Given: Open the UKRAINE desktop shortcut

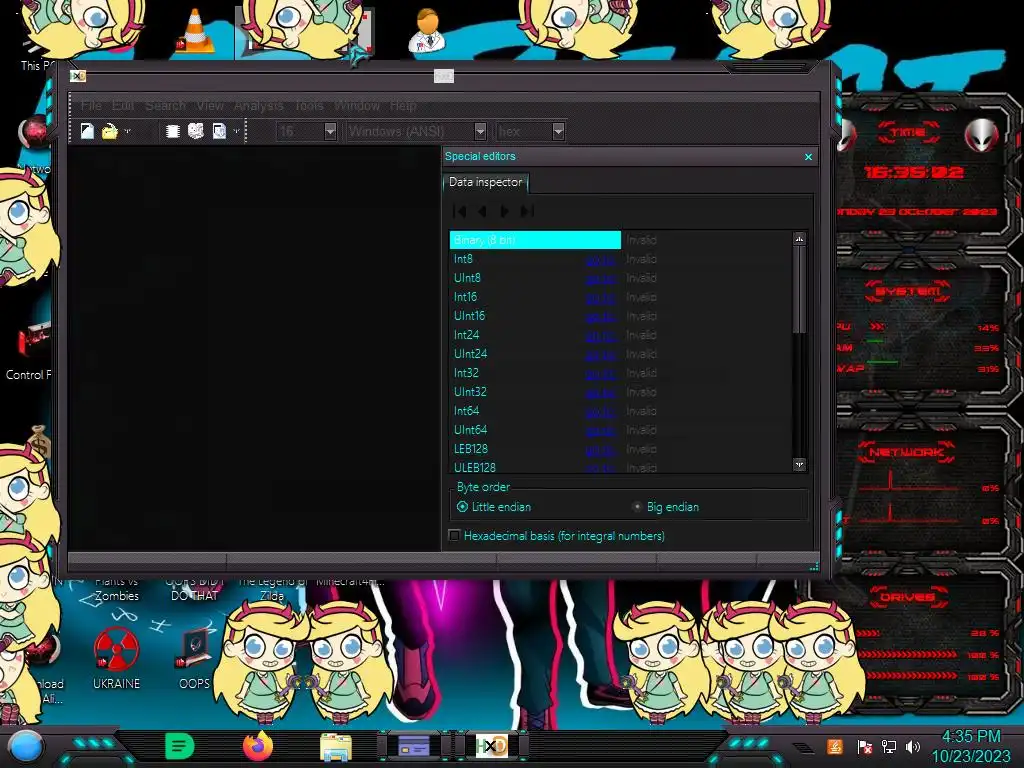Looking at the screenshot, I should tap(116, 658).
